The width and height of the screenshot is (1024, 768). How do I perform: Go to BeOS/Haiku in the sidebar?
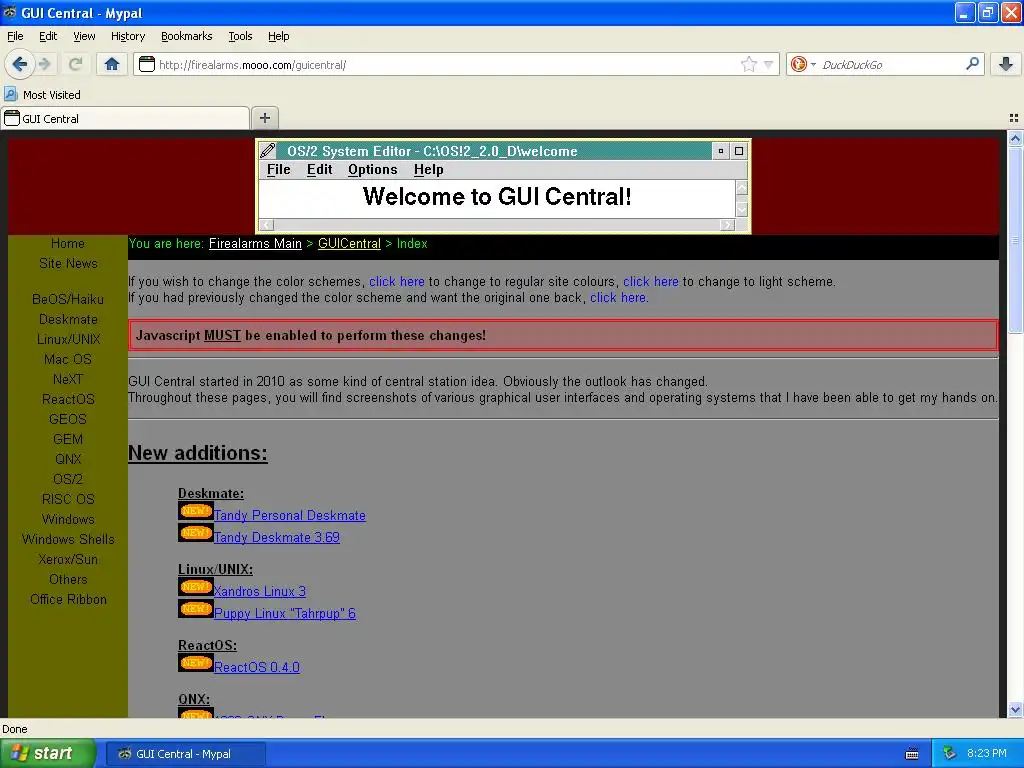click(68, 299)
